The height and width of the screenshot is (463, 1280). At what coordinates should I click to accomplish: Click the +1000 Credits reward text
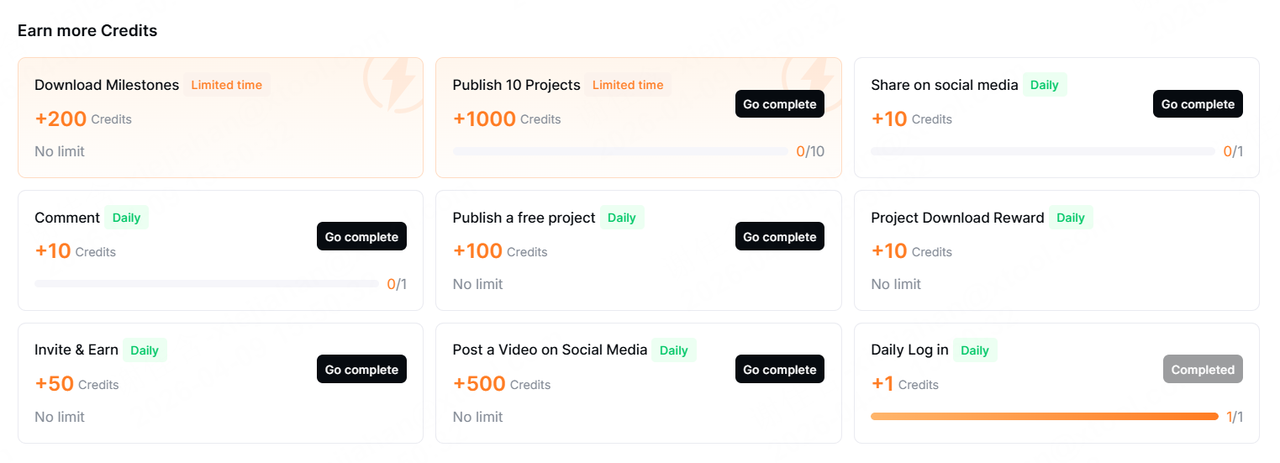(507, 119)
